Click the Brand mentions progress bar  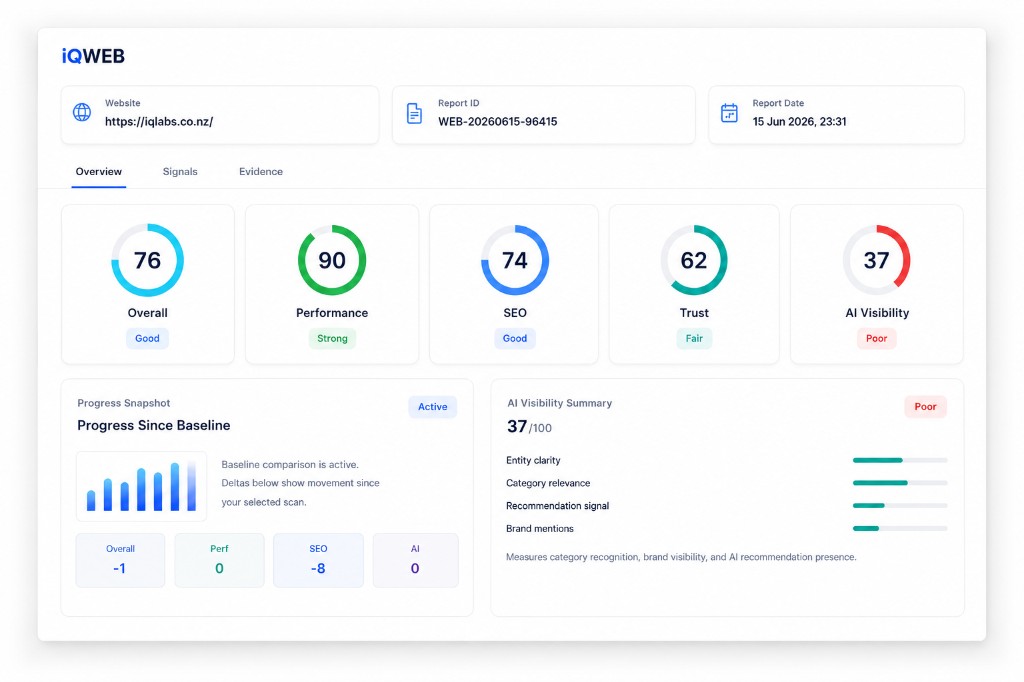[899, 528]
